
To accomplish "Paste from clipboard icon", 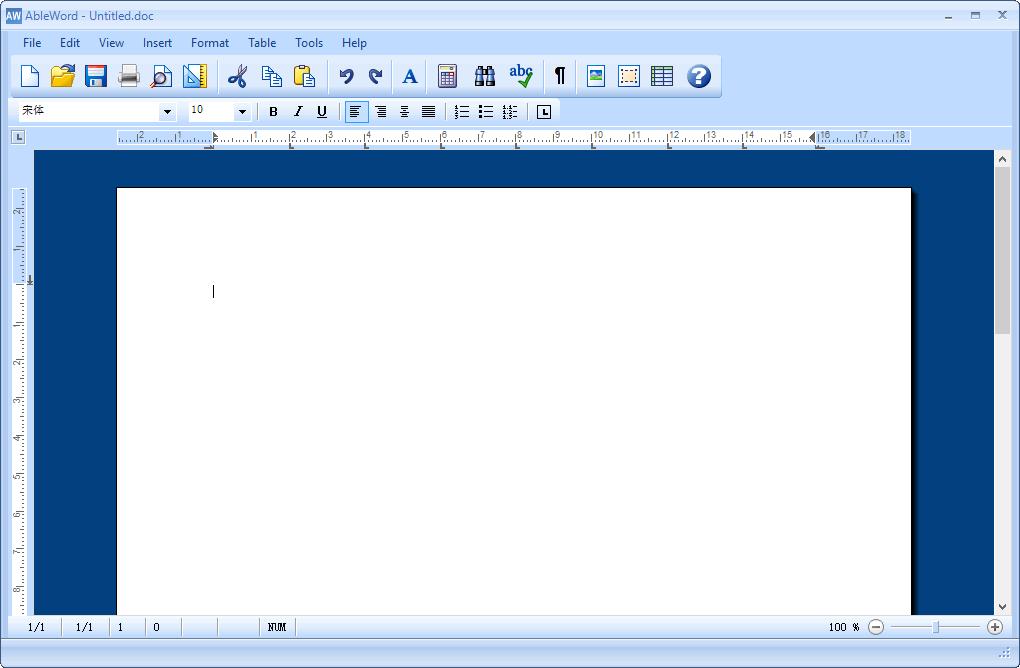I will (304, 76).
